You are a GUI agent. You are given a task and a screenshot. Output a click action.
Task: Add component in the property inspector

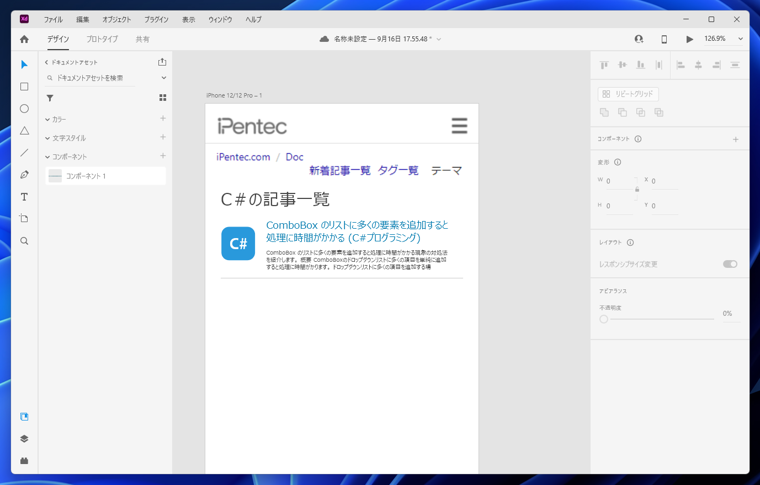735,140
